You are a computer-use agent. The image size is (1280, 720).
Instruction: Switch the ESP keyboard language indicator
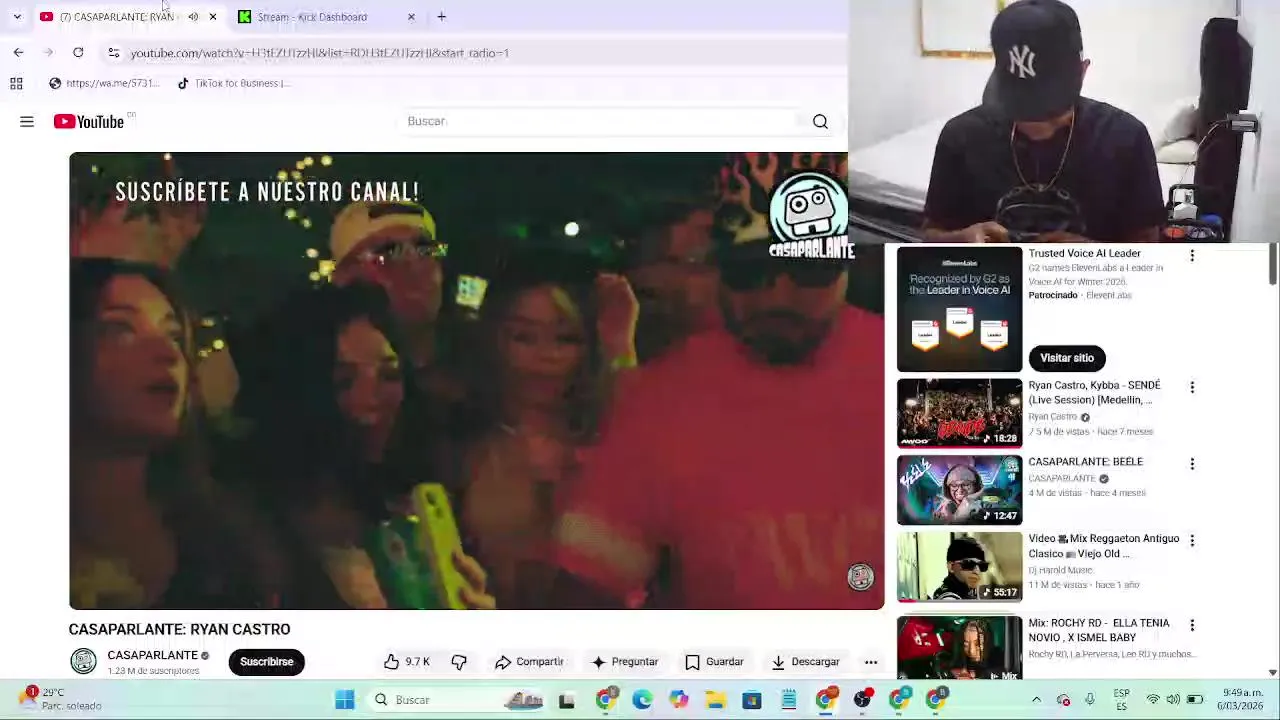(1122, 699)
